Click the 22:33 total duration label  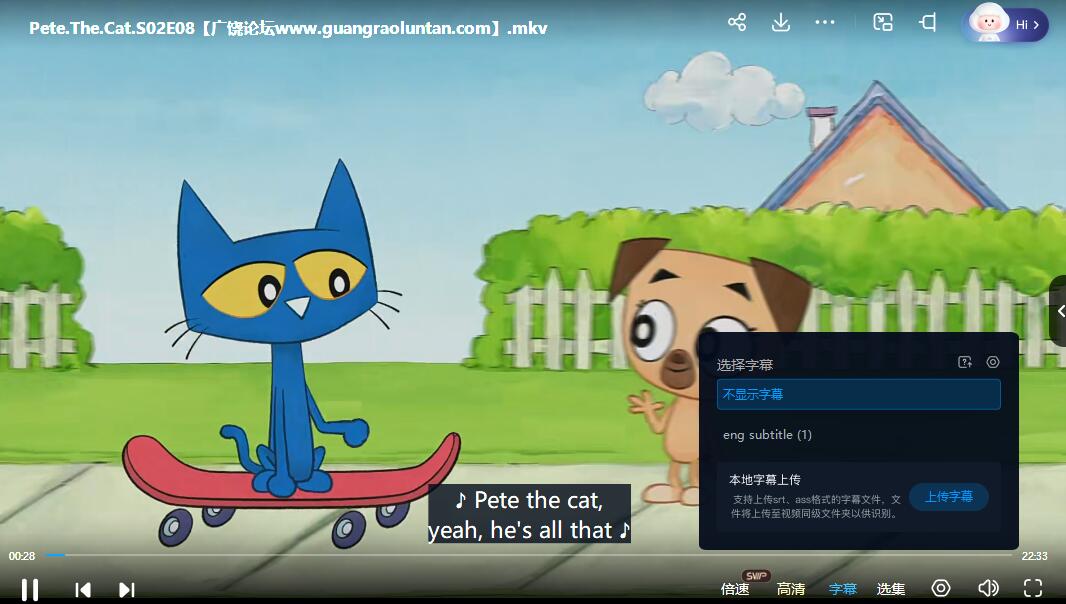(x=1034, y=556)
